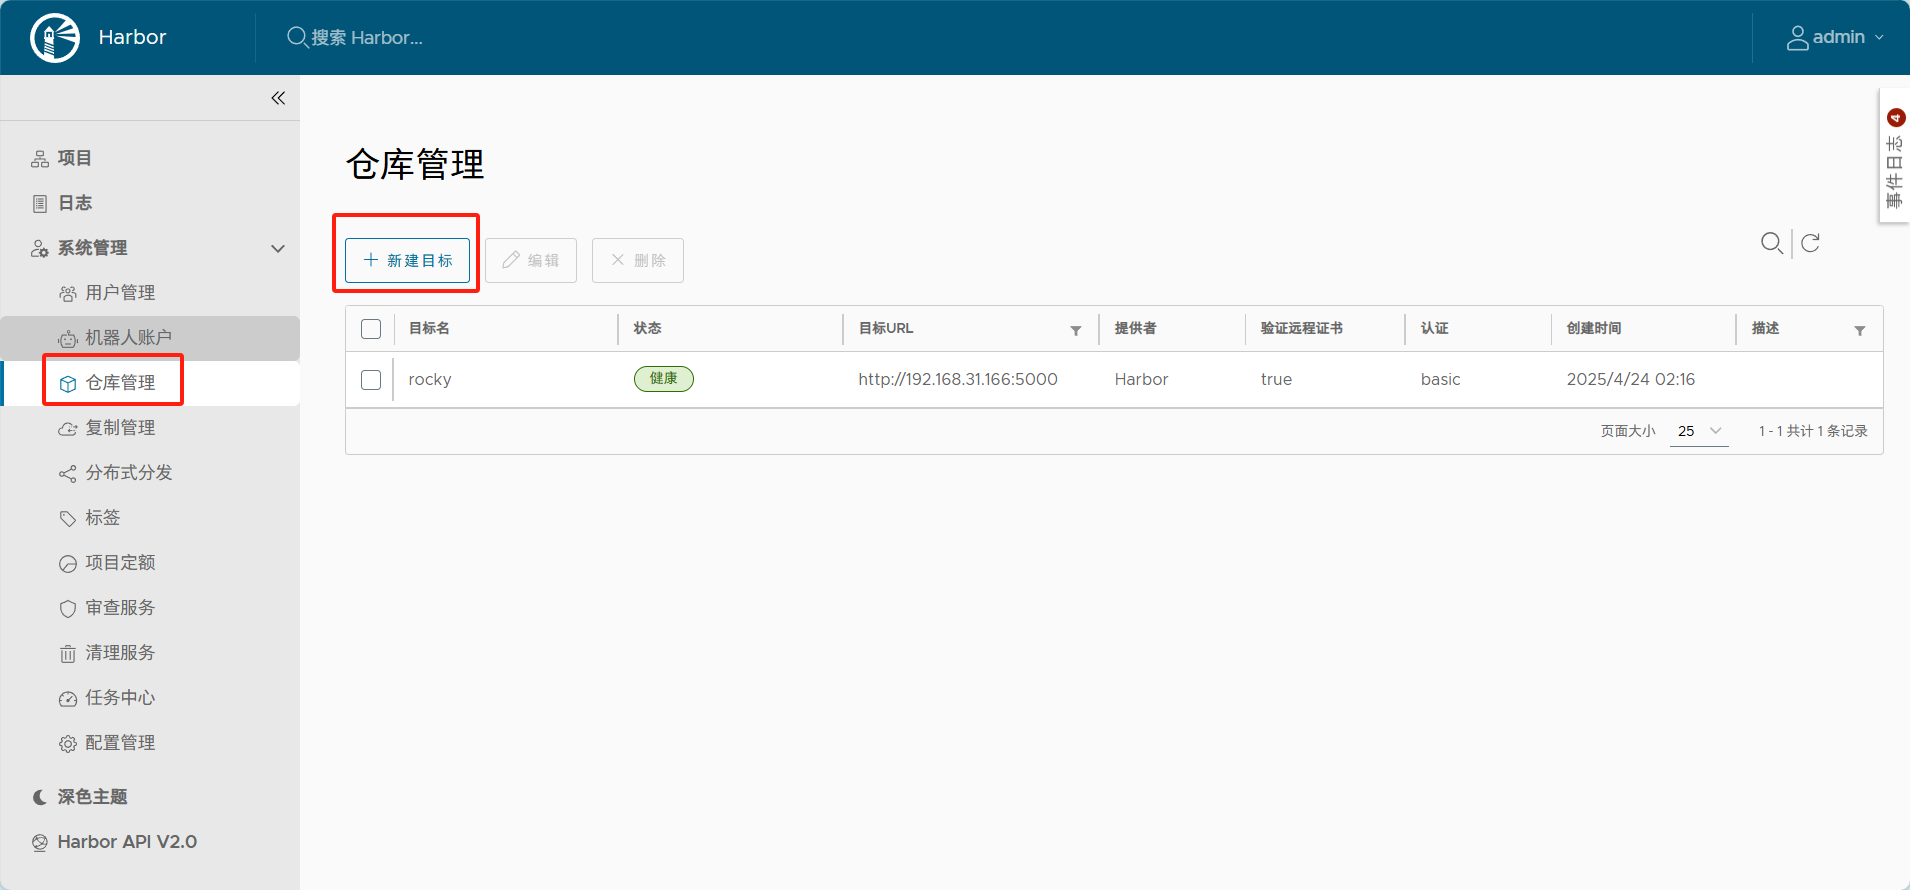This screenshot has height=890, width=1910.
Task: Click the 搜索 Harbor search field
Action: click(x=367, y=38)
